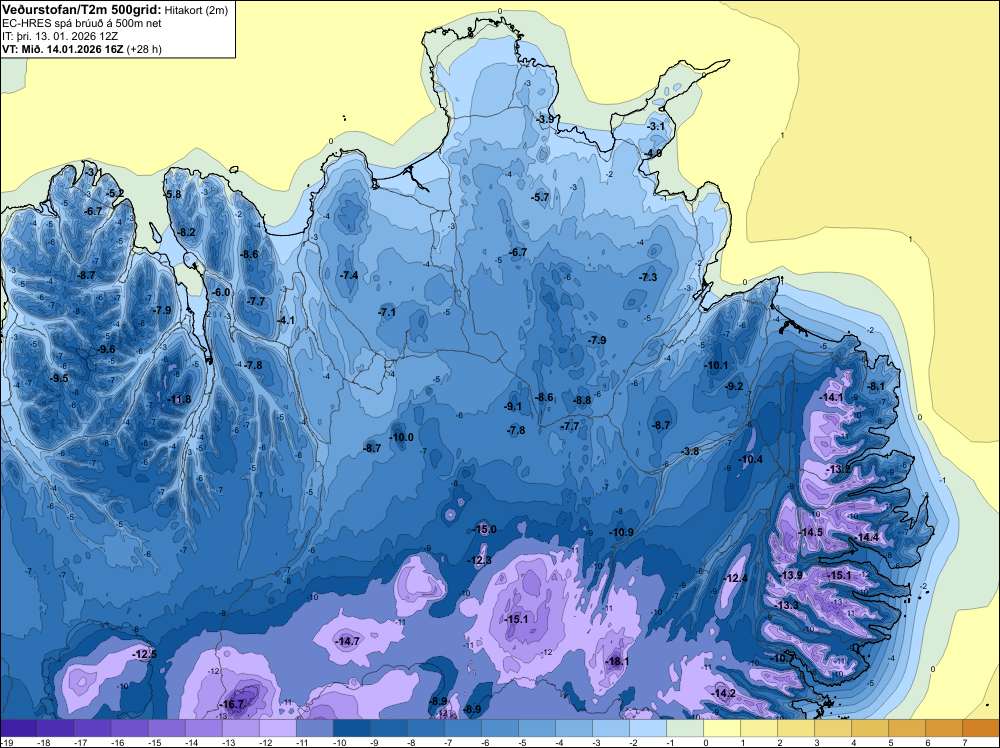Click the -10.4 temperature reading

(x=751, y=459)
